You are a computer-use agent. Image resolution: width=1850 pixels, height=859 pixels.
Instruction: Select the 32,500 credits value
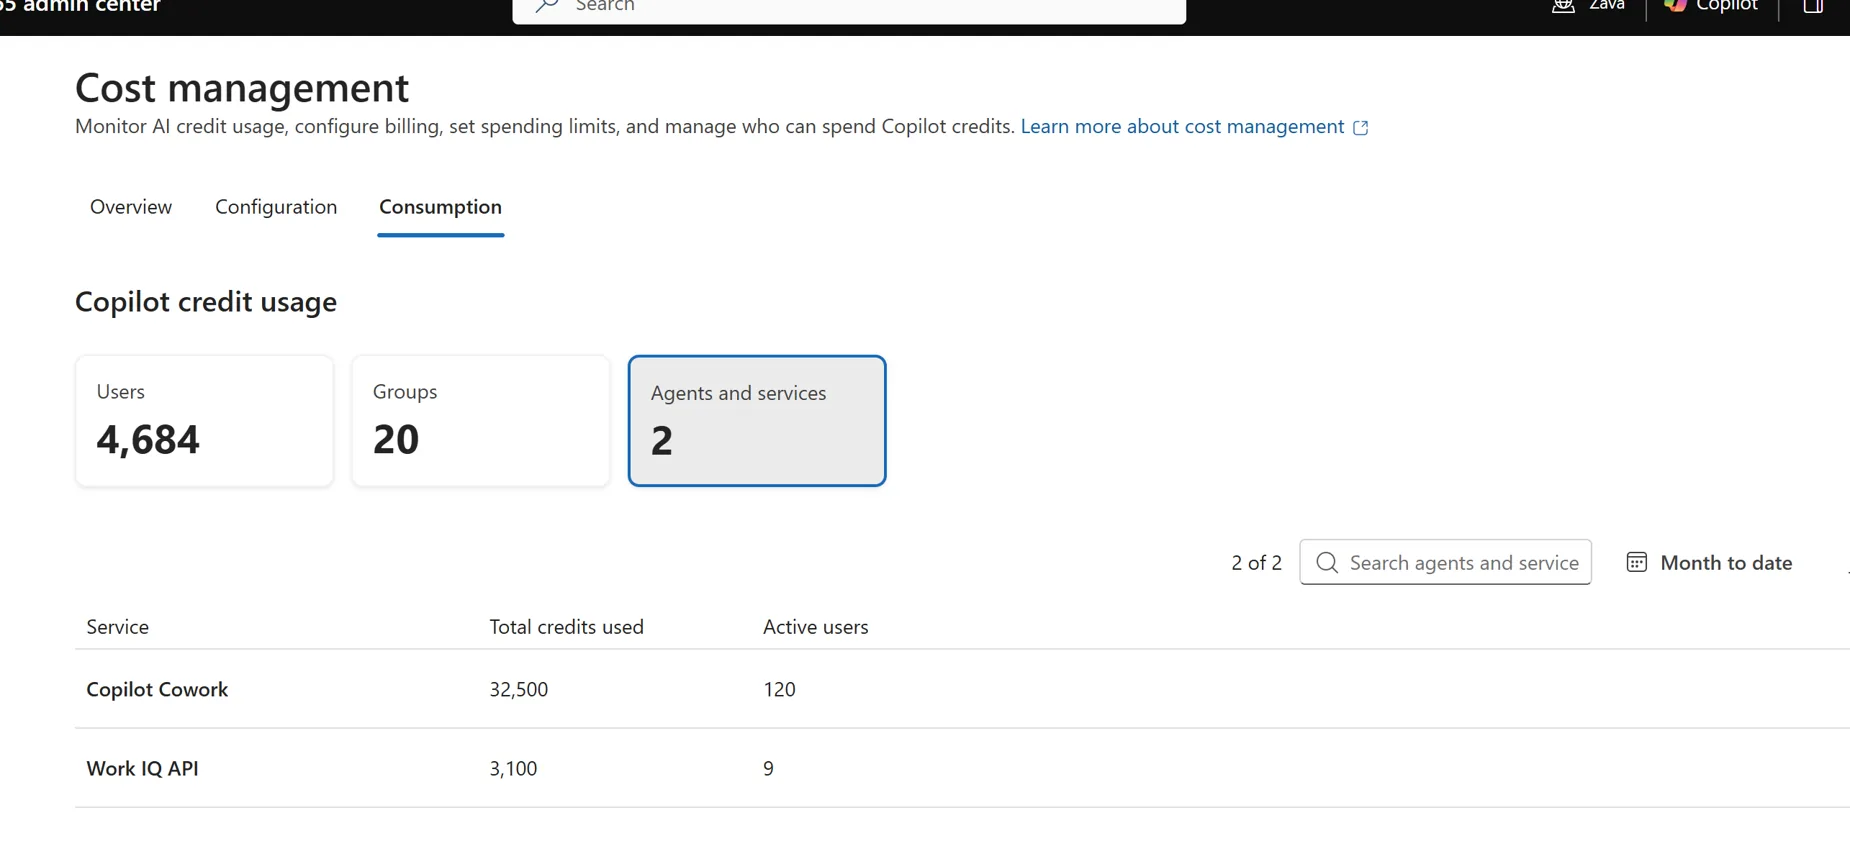519,689
